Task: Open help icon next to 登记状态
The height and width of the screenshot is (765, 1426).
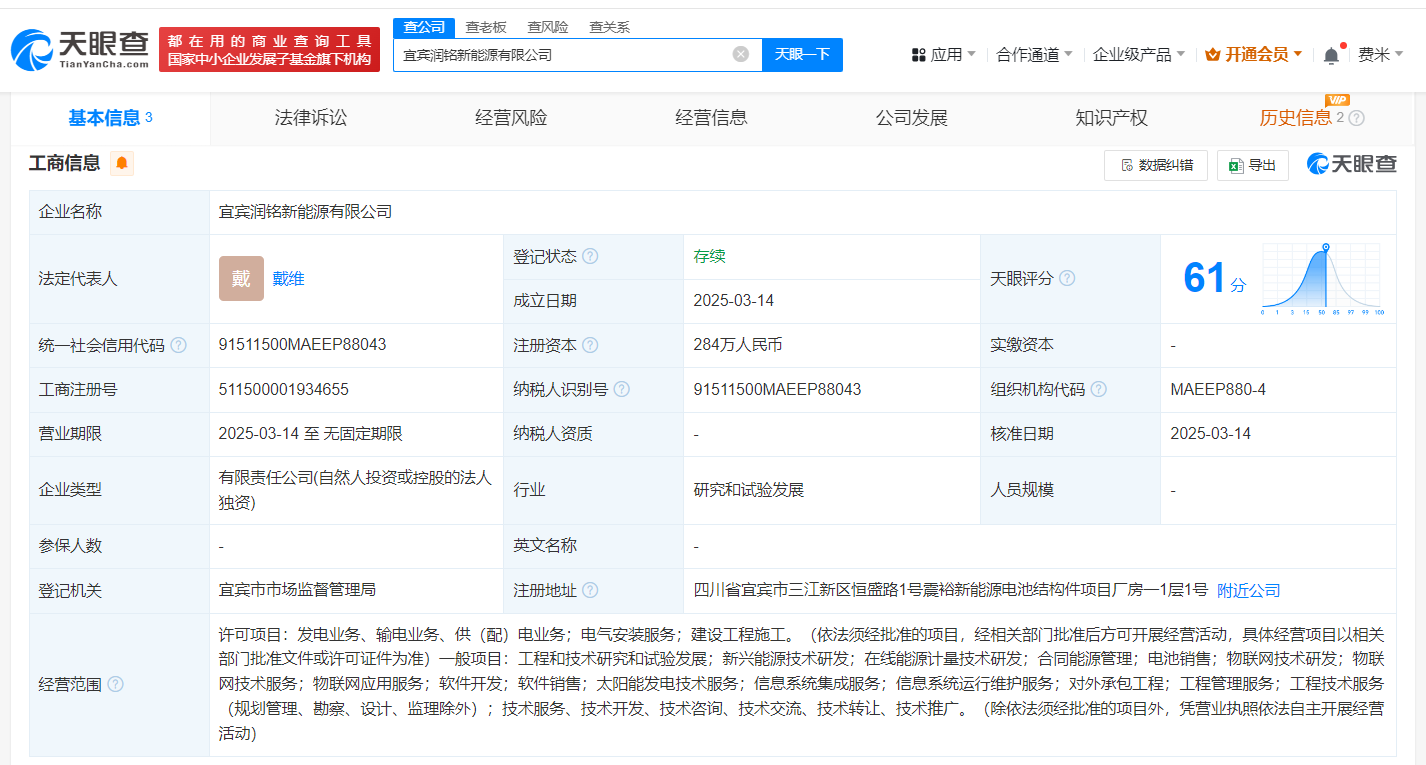Action: [x=590, y=256]
